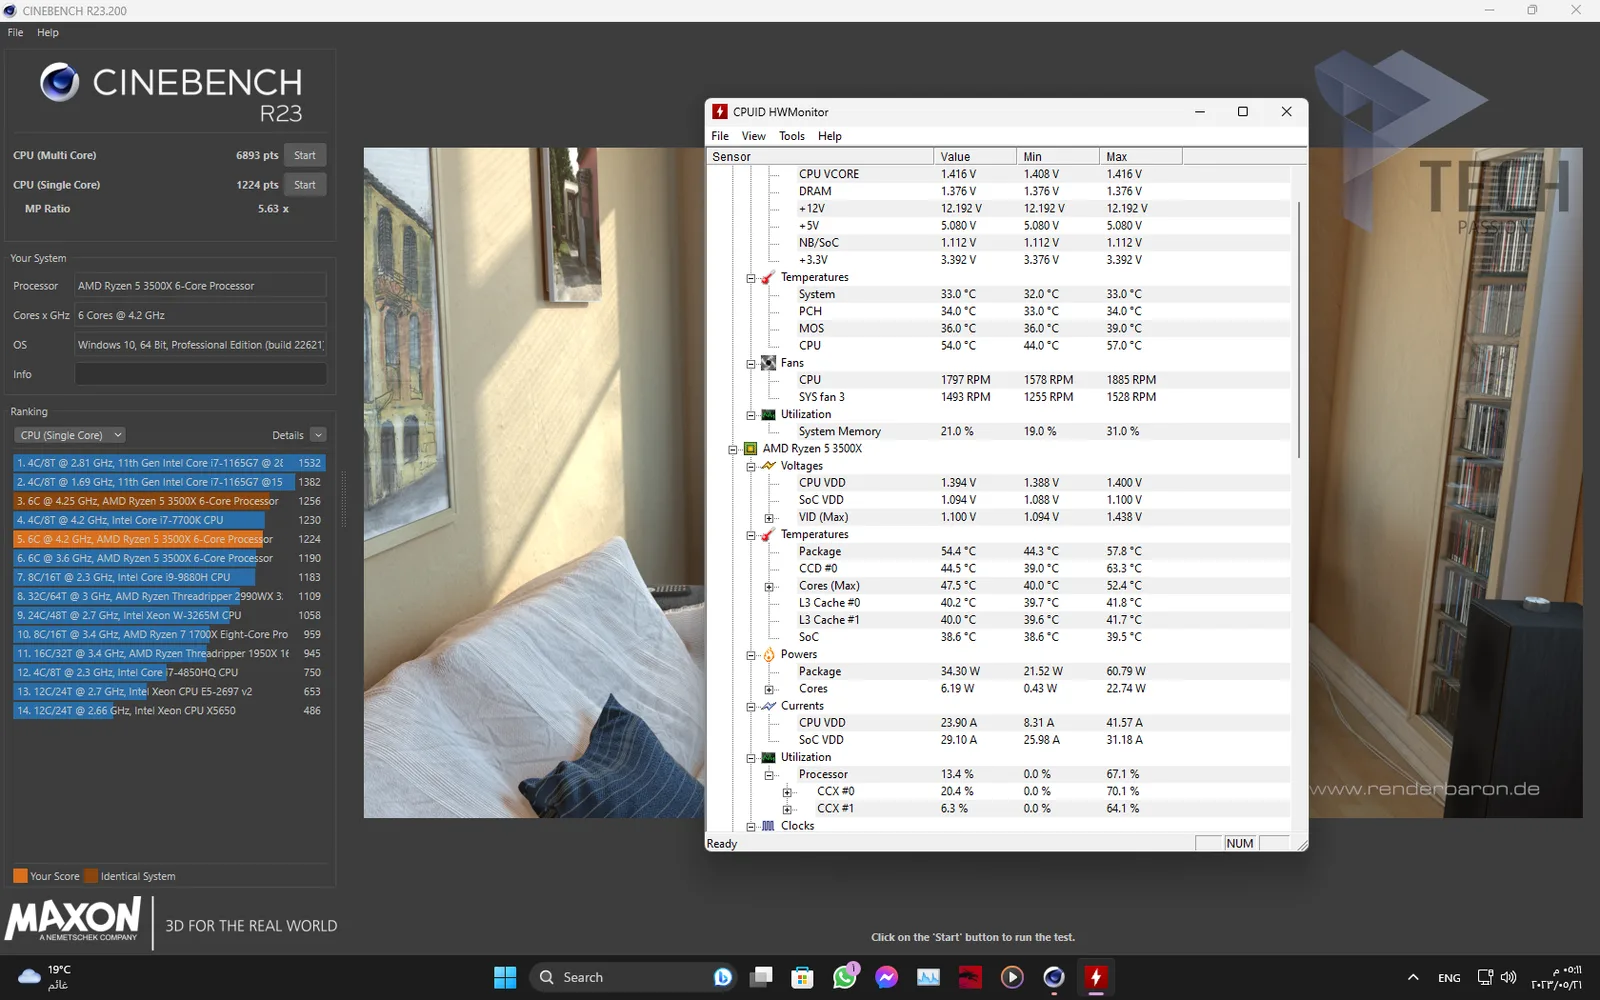Open the Windows Start menu

coord(505,977)
